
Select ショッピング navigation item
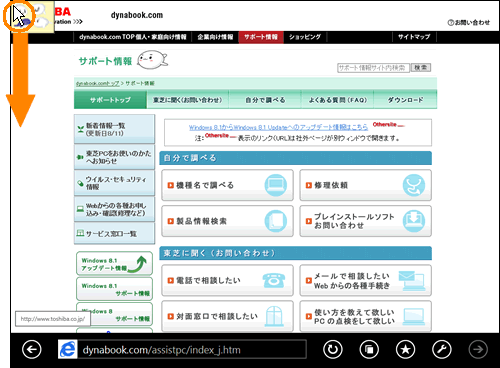(x=305, y=37)
